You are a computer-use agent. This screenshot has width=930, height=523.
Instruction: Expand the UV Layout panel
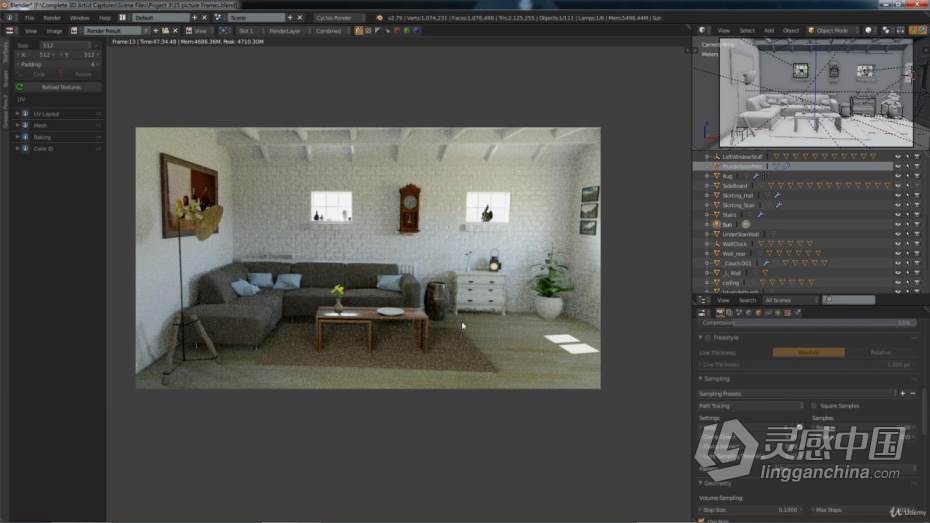tap(17, 114)
